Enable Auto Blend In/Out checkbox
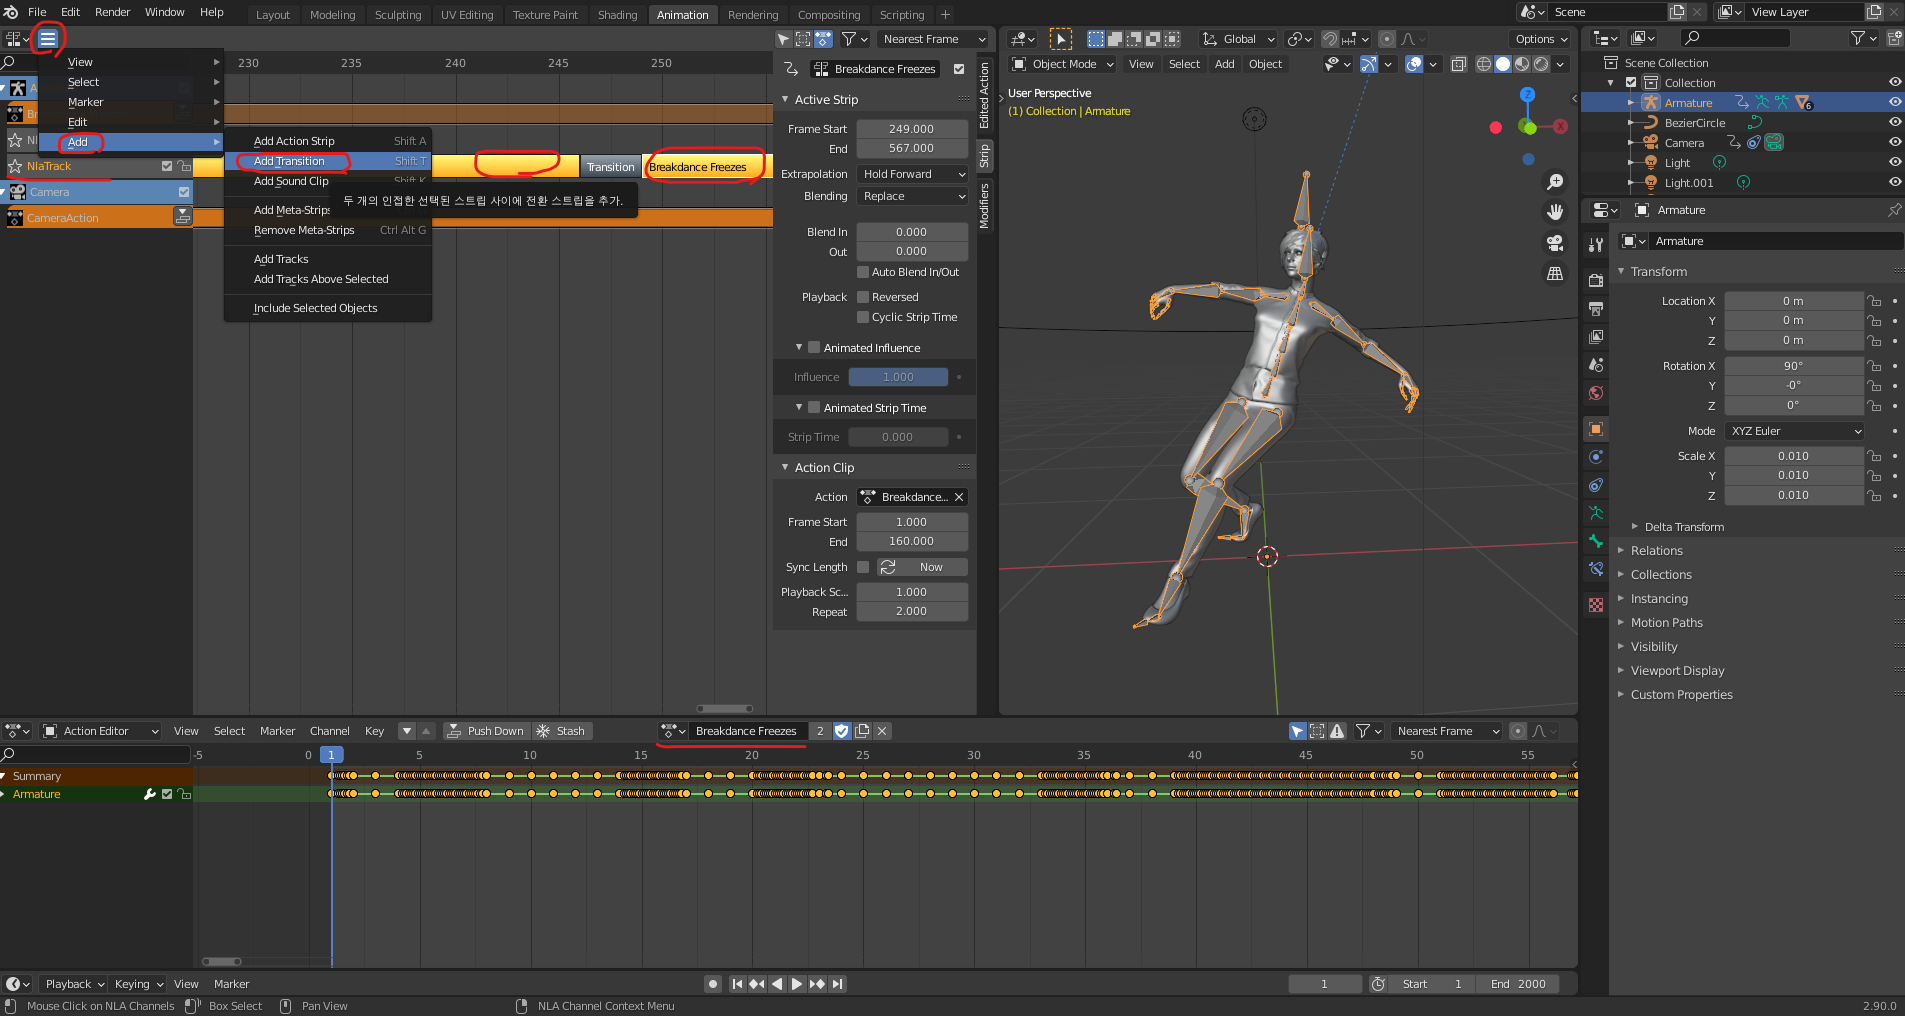This screenshot has height=1016, width=1905. [863, 272]
